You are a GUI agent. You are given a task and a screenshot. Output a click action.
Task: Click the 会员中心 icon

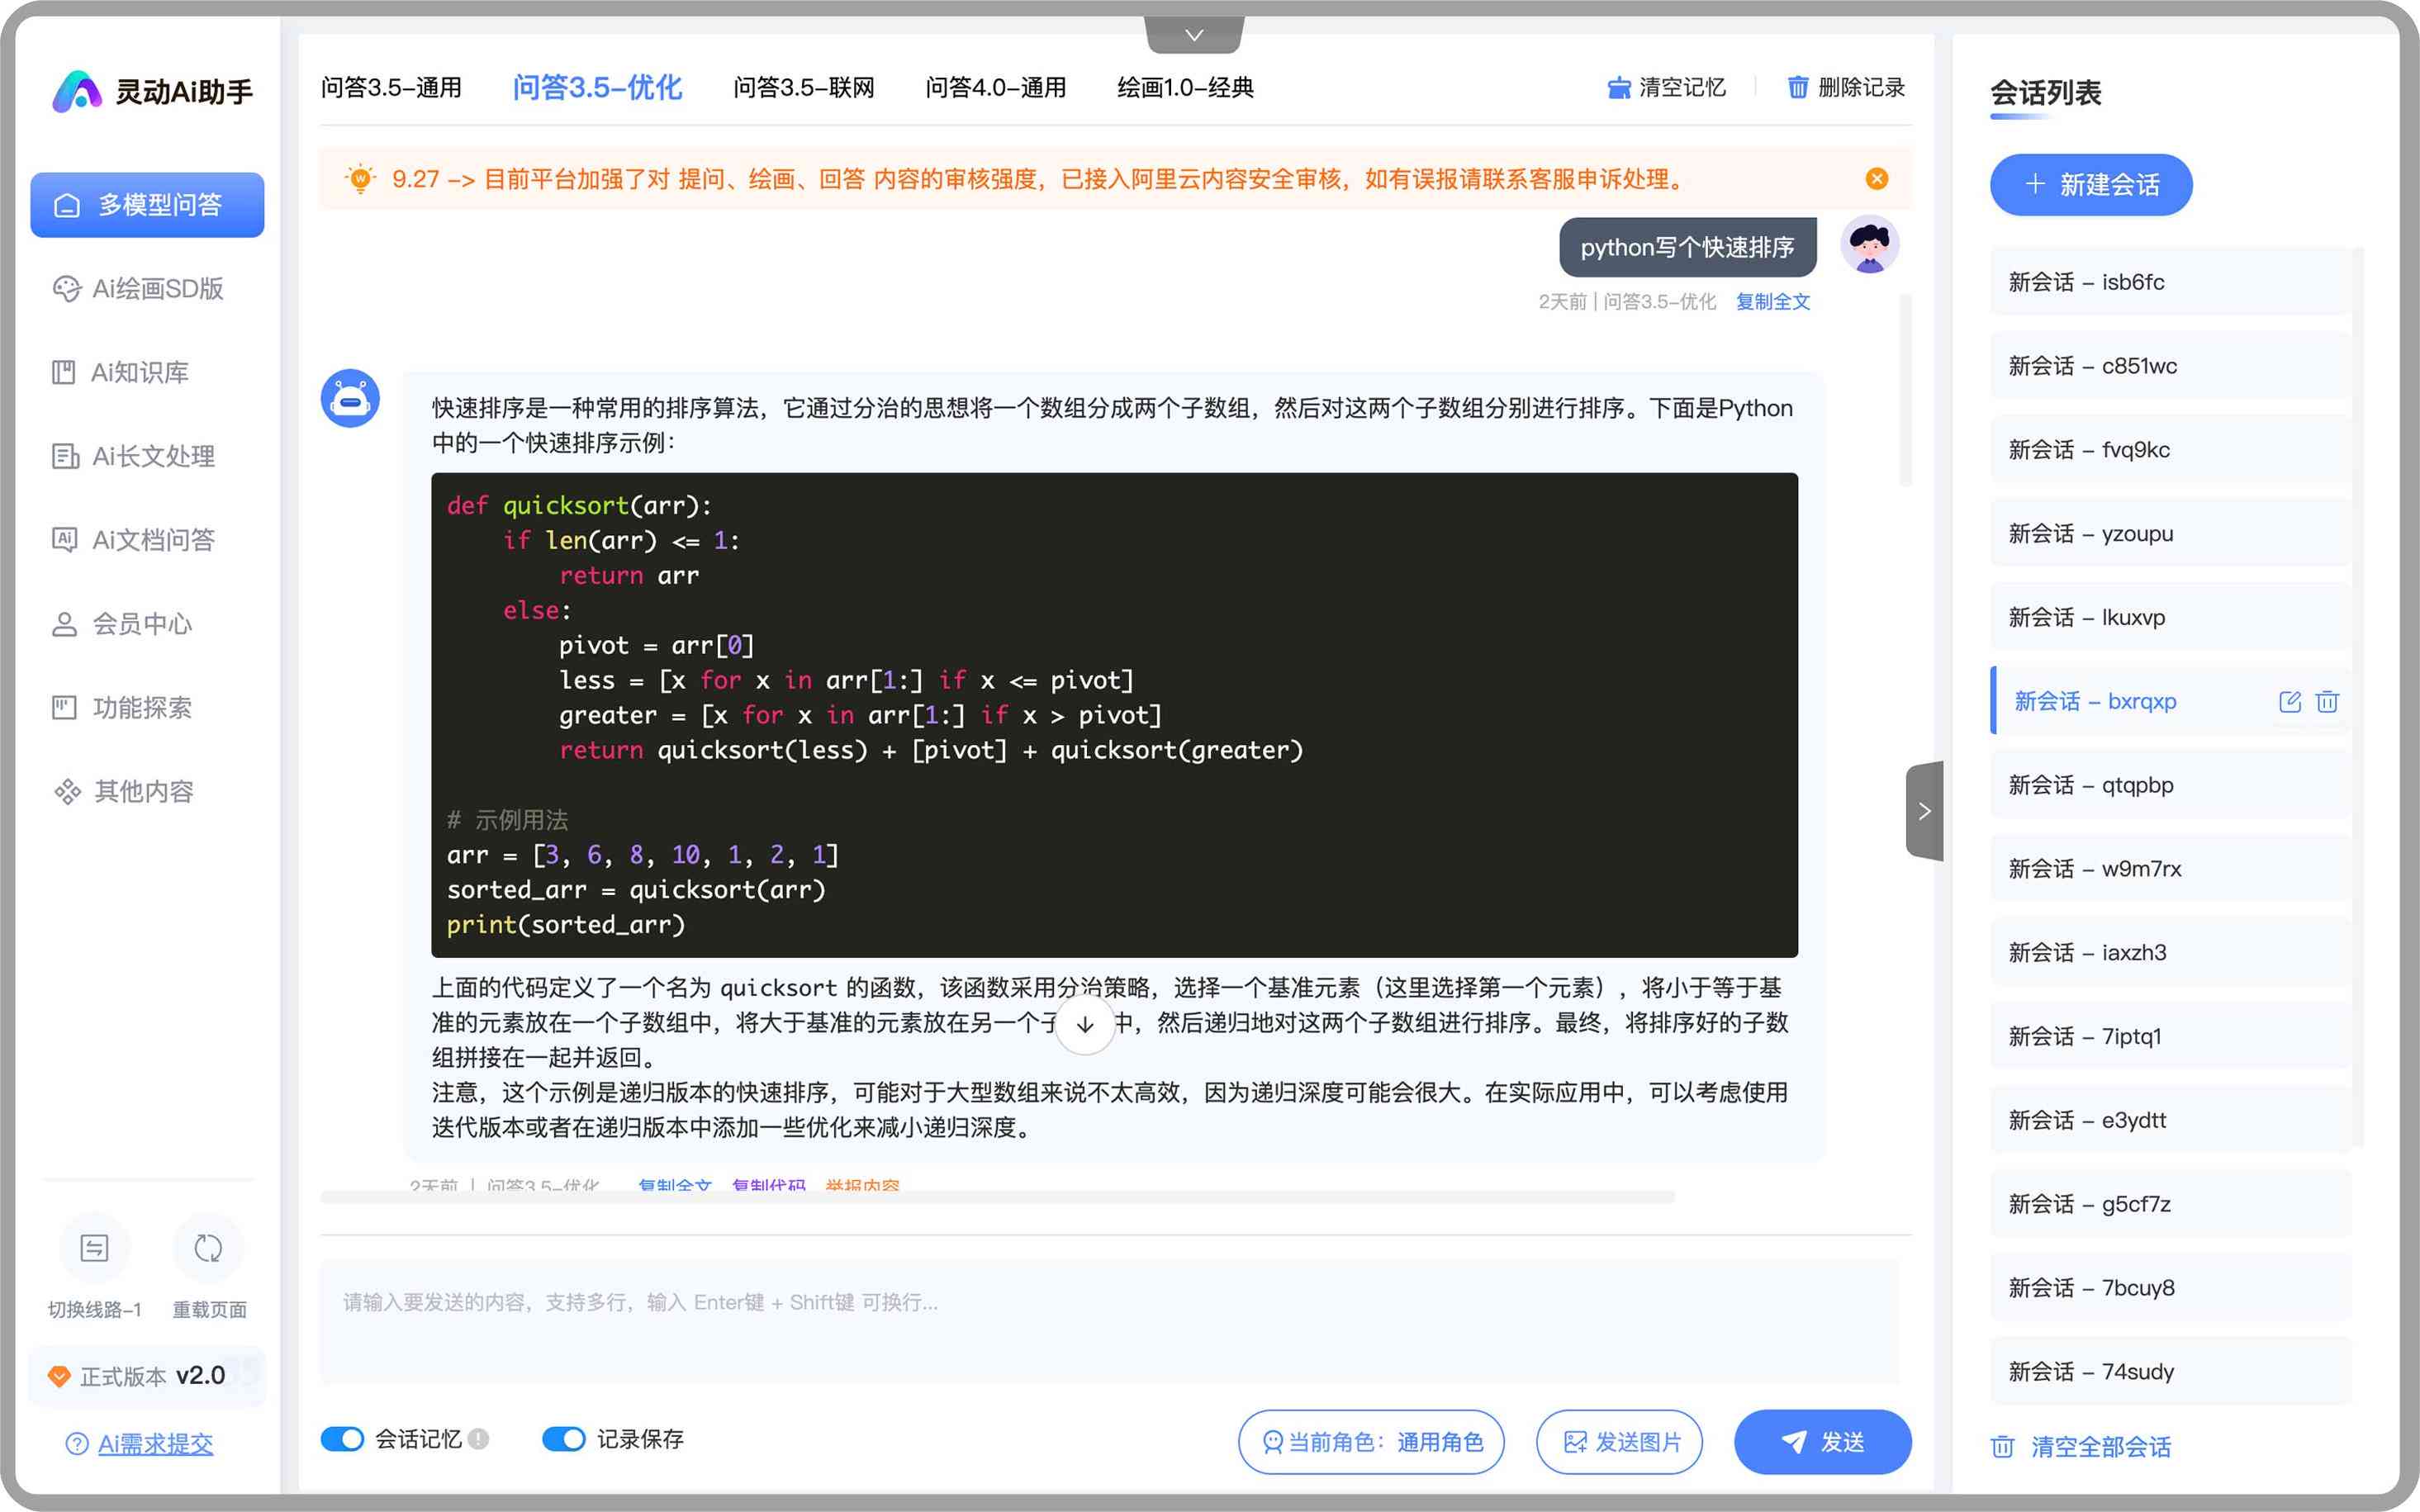pos(64,623)
